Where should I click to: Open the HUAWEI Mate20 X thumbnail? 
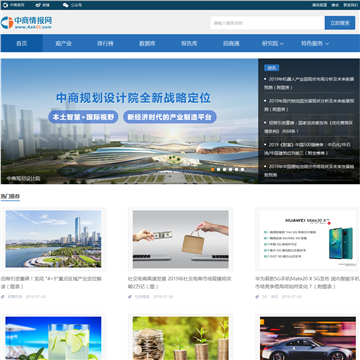308,239
